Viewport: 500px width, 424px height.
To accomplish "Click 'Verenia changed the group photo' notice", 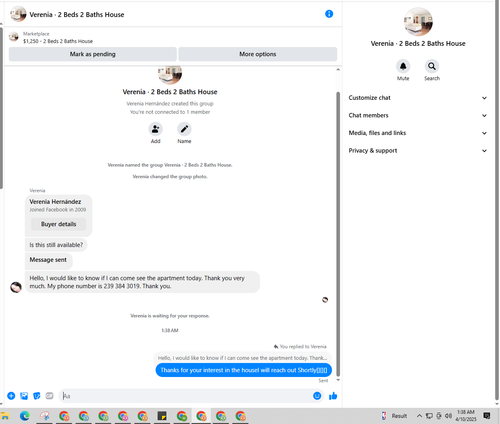I will point(170,177).
